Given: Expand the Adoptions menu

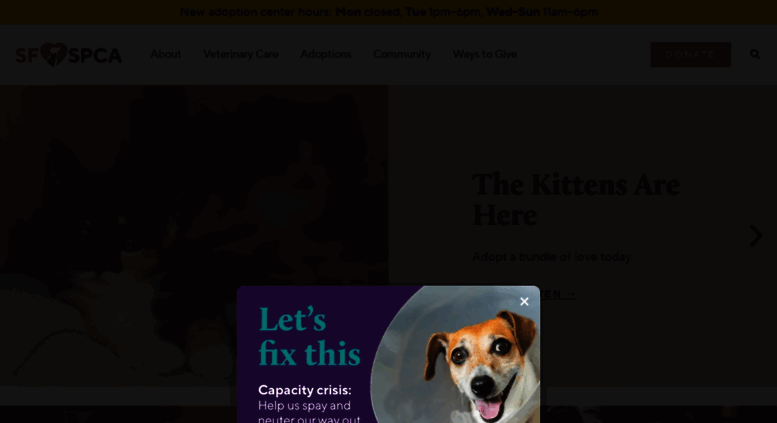Looking at the screenshot, I should [326, 54].
